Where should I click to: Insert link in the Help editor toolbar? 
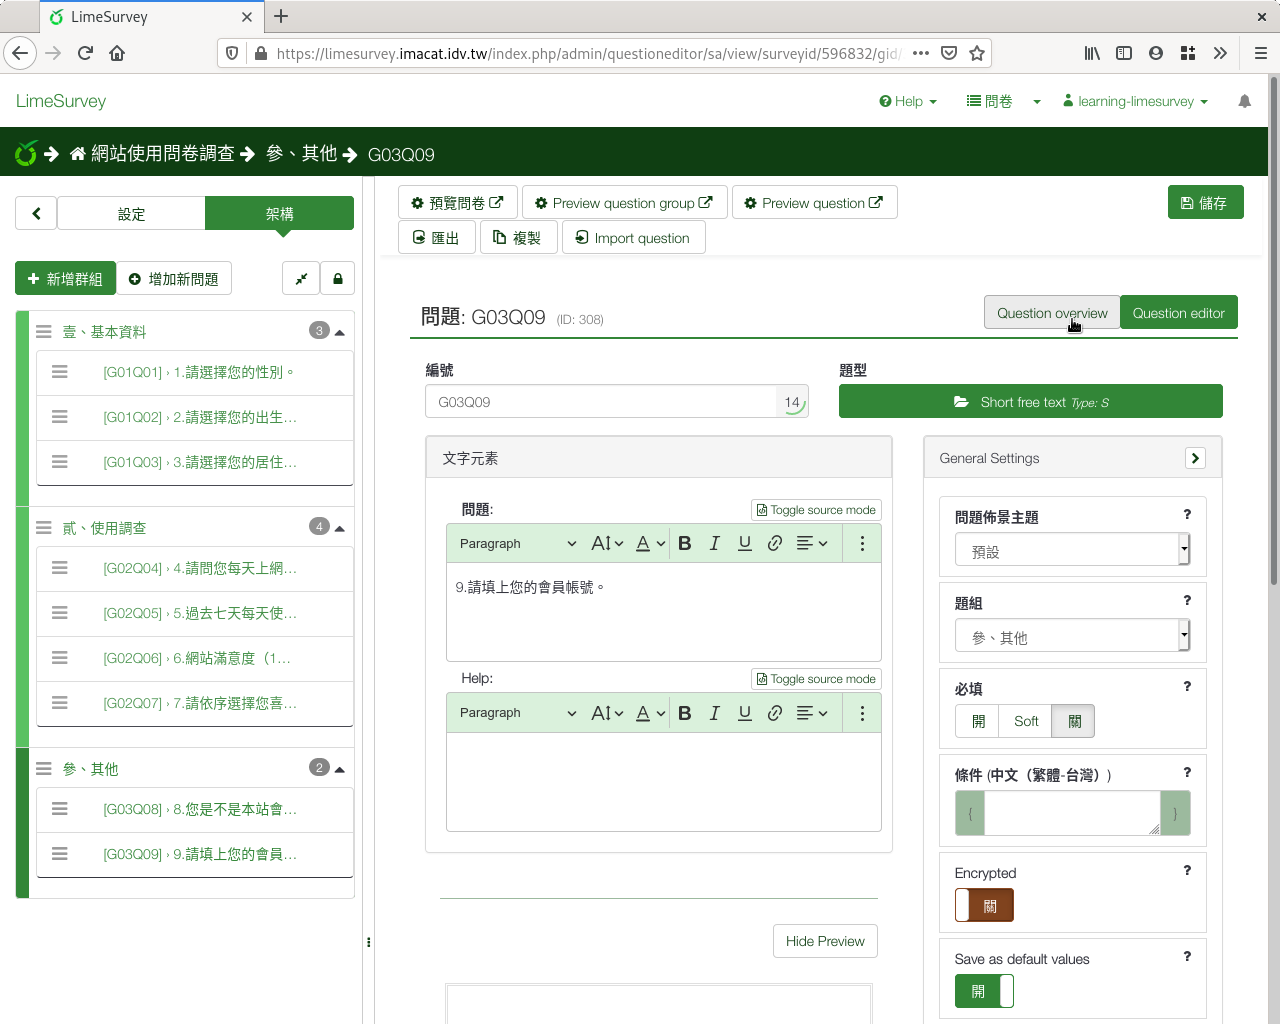(775, 712)
